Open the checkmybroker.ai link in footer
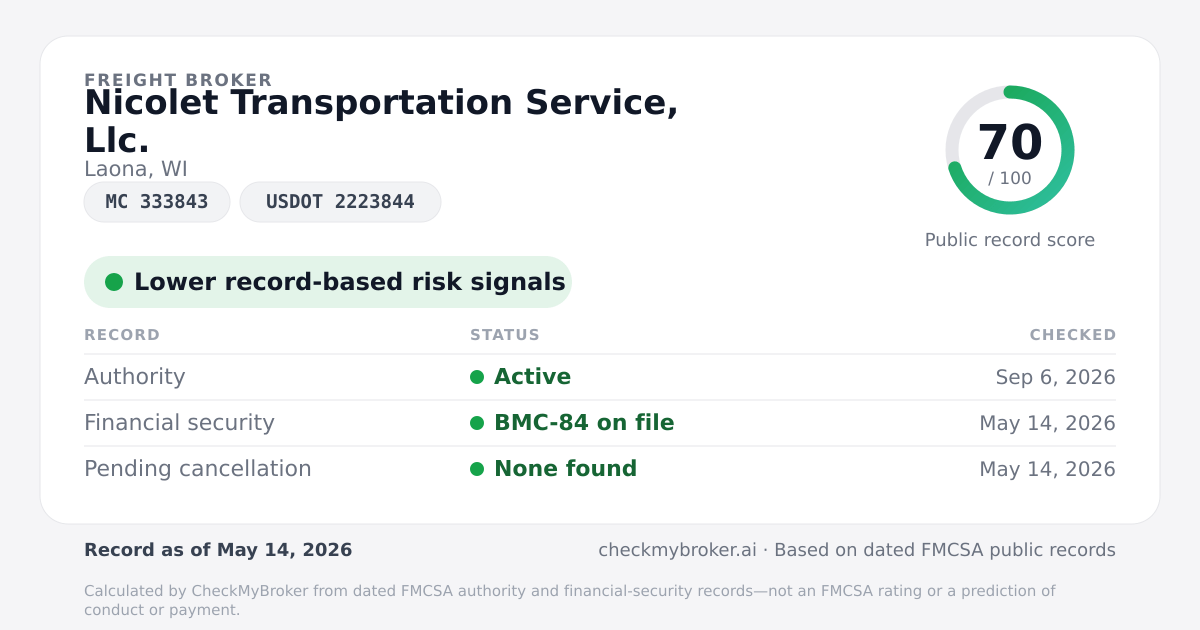Screen dimensions: 1200x630 click(x=677, y=550)
